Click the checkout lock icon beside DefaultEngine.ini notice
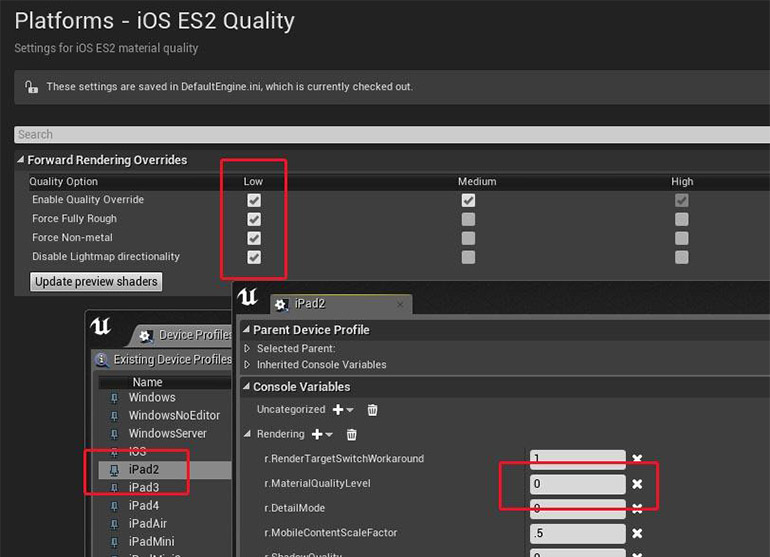Image resolution: width=770 pixels, height=557 pixels. point(31,87)
